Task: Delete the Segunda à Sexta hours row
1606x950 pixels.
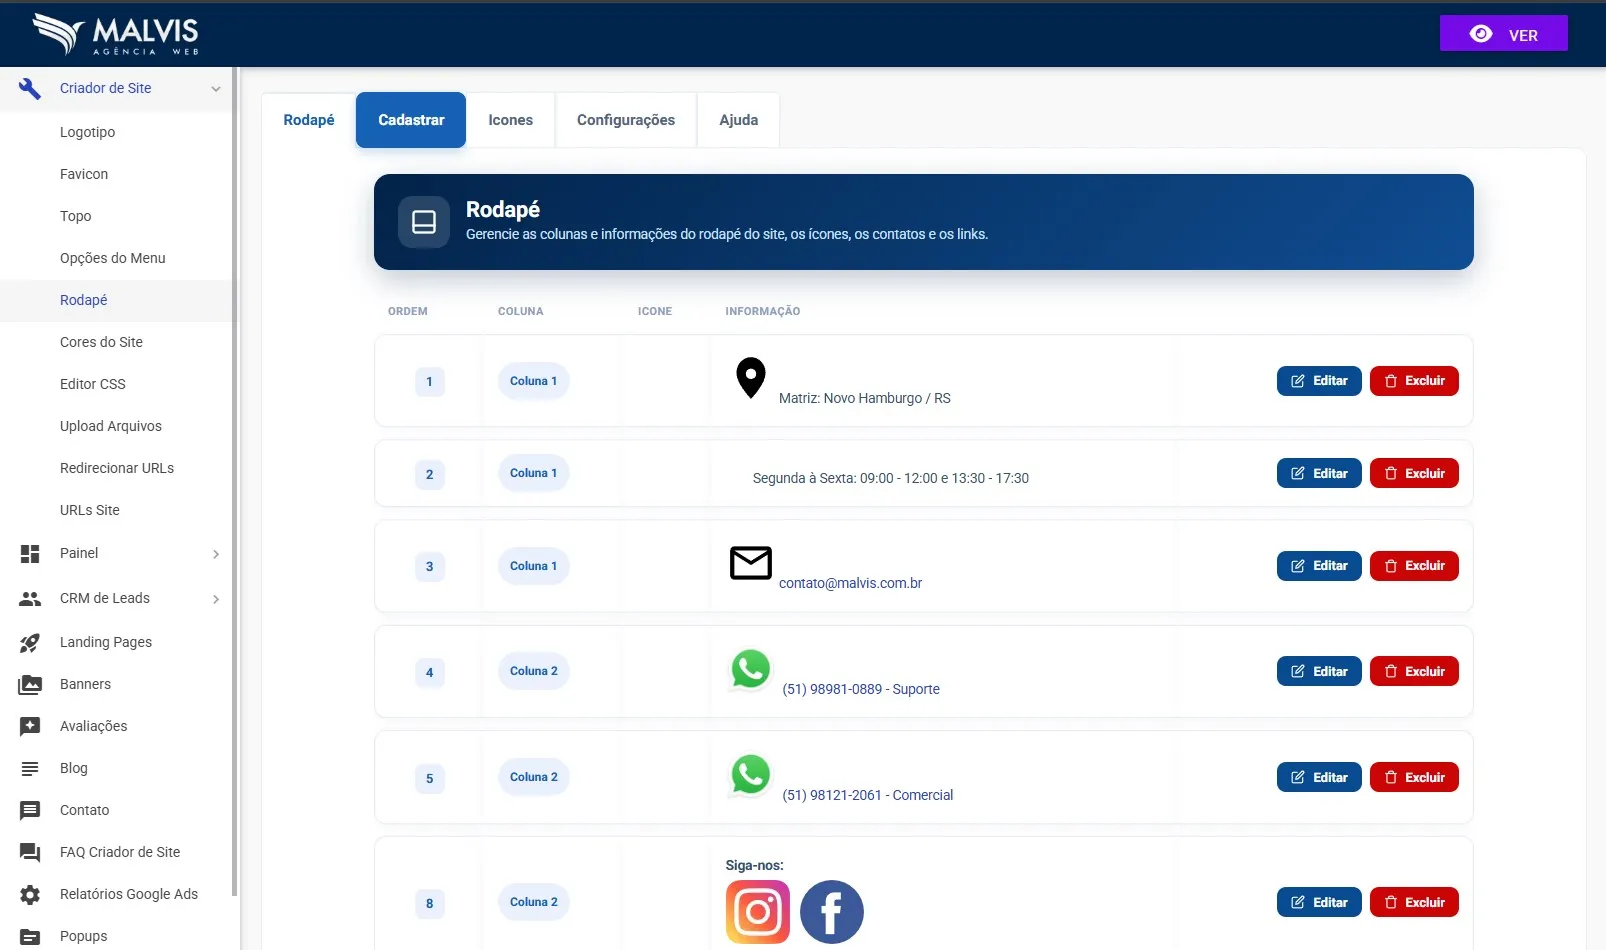Action: [1414, 473]
